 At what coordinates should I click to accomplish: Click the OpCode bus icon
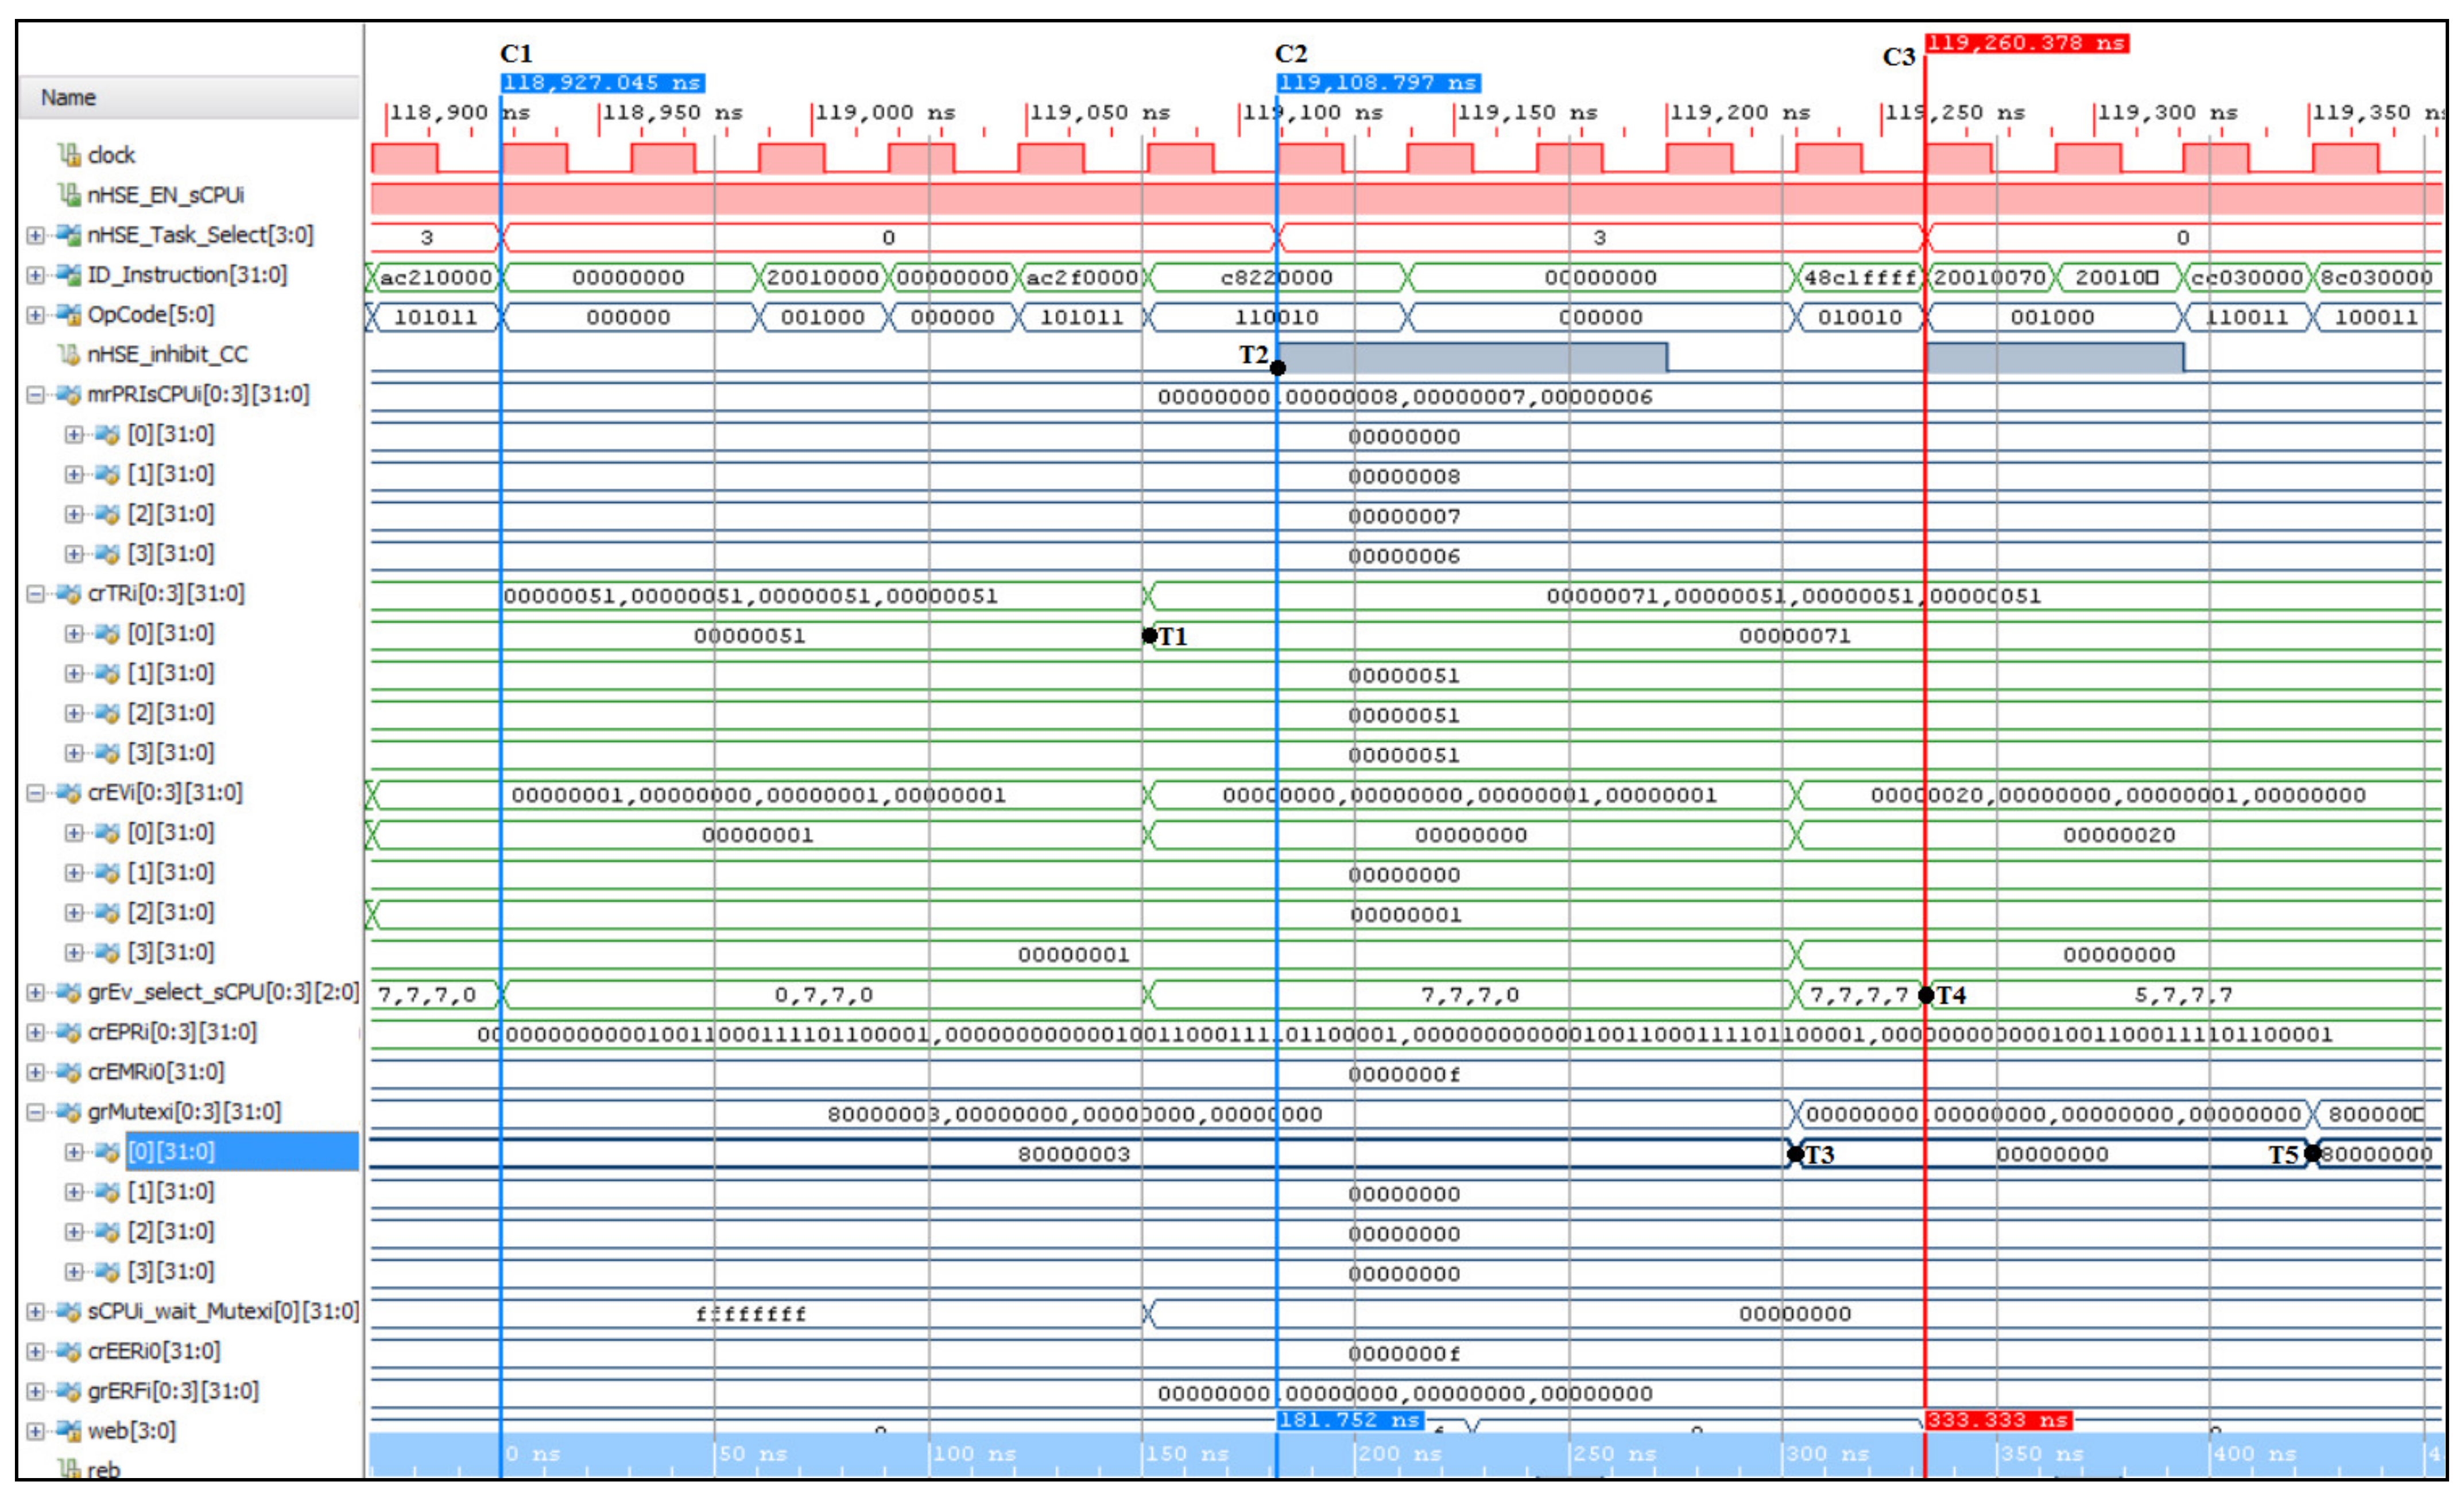click(69, 315)
